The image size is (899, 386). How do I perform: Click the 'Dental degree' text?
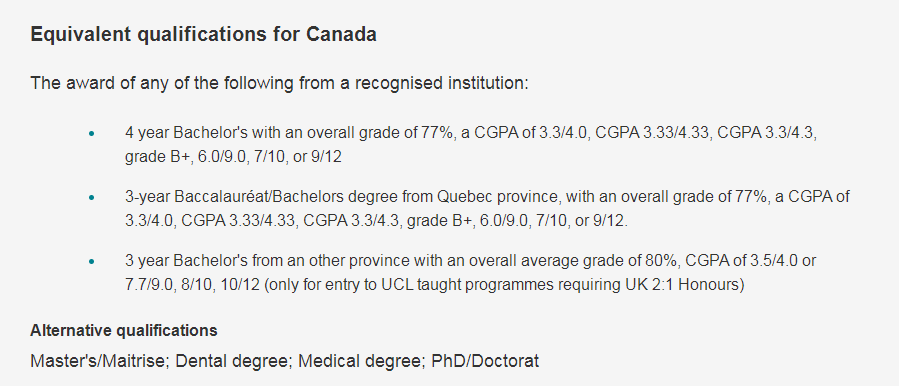233,361
